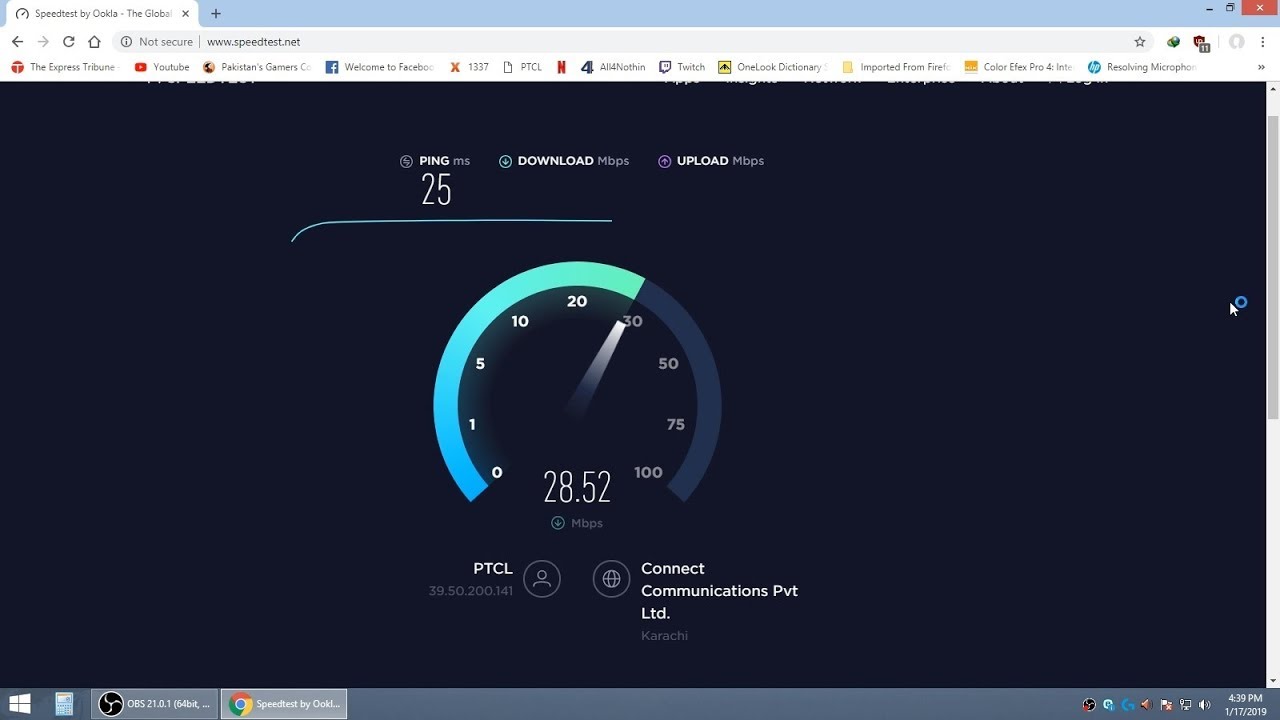Open the Youtube bookmark
1280x720 pixels.
(162, 67)
